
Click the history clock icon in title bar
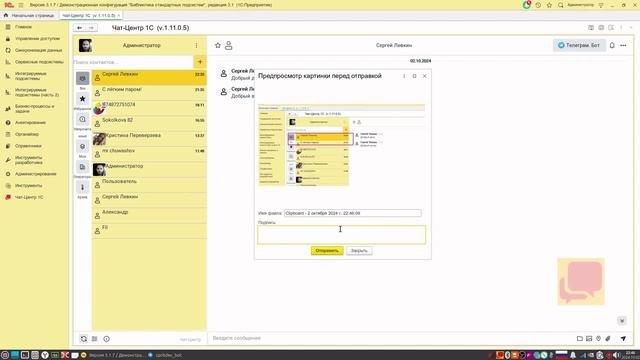click(x=538, y=5)
